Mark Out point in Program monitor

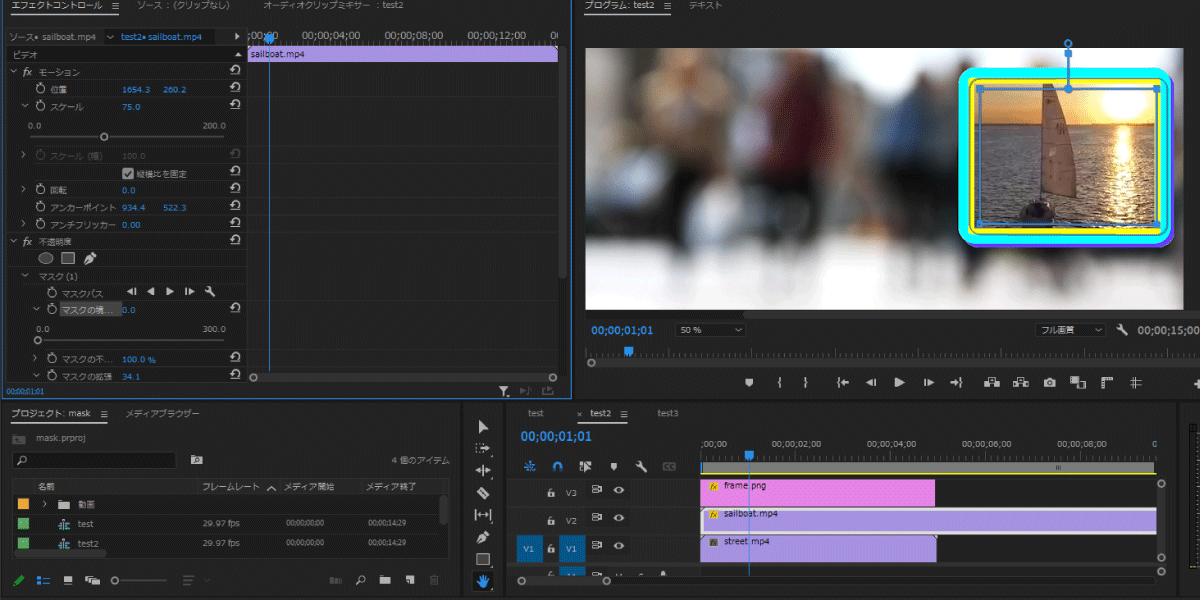click(x=805, y=382)
